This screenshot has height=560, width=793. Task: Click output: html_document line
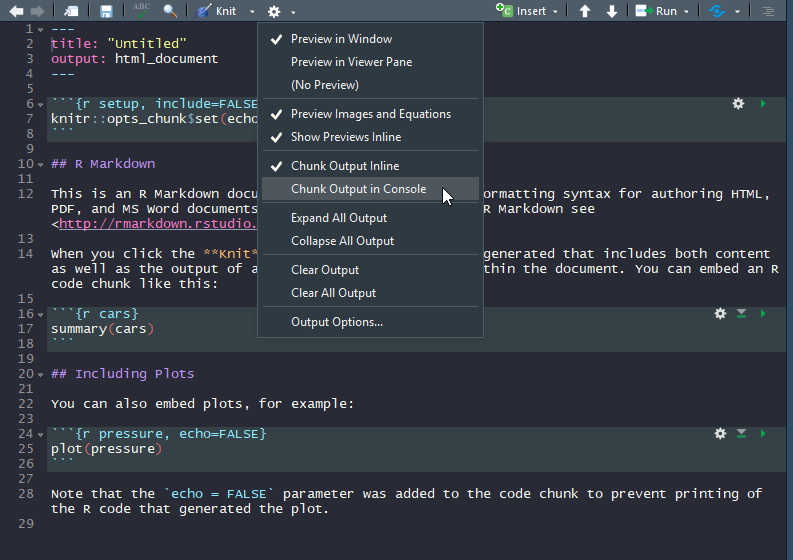click(x=135, y=59)
